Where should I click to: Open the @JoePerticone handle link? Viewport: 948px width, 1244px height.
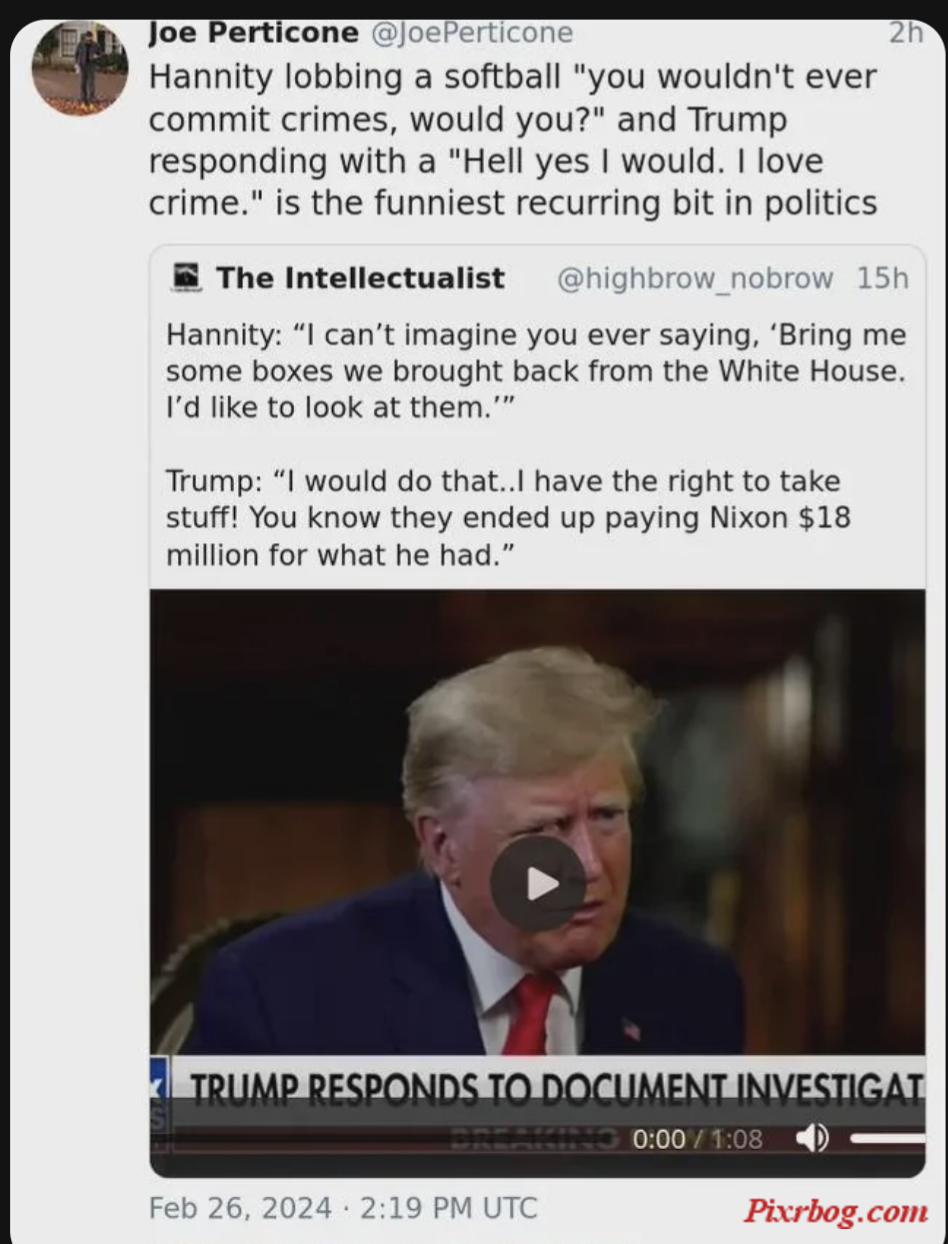472,33
